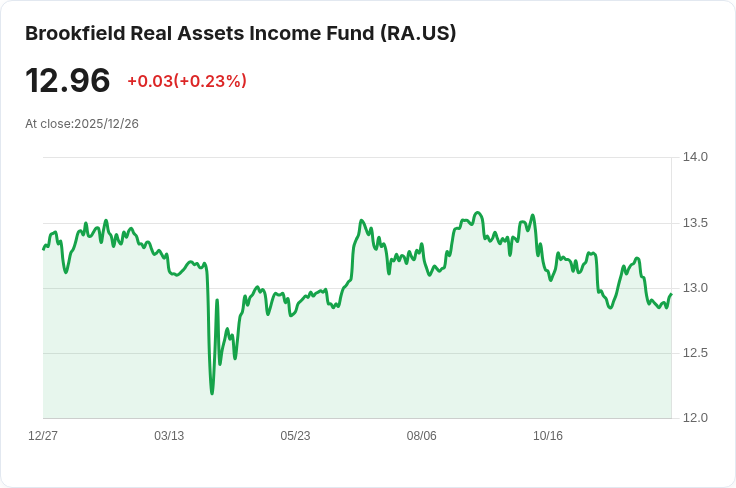Click the 08/06 x-axis date
The height and width of the screenshot is (488, 736).
click(422, 436)
